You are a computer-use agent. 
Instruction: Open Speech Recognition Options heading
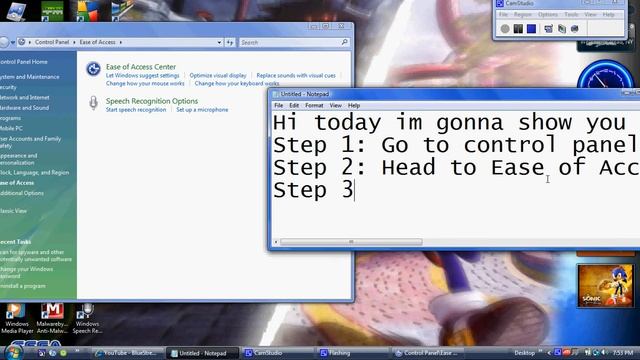(152, 101)
